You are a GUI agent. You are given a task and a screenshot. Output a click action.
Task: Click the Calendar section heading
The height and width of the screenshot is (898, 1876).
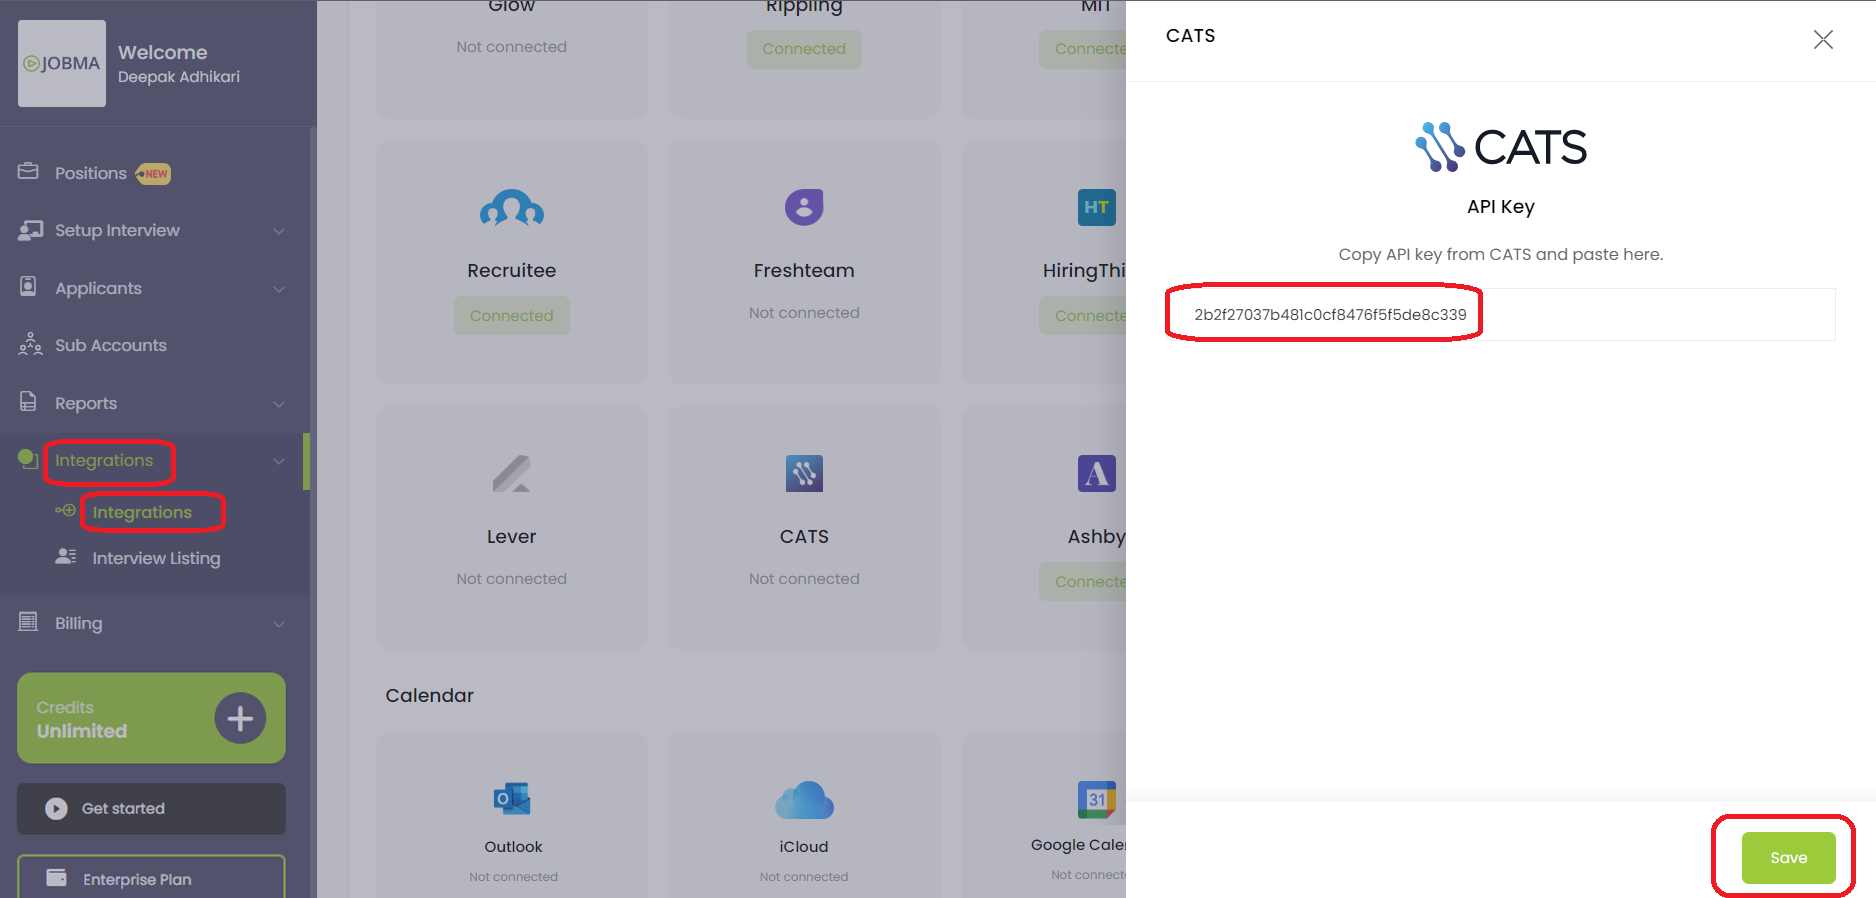[430, 695]
